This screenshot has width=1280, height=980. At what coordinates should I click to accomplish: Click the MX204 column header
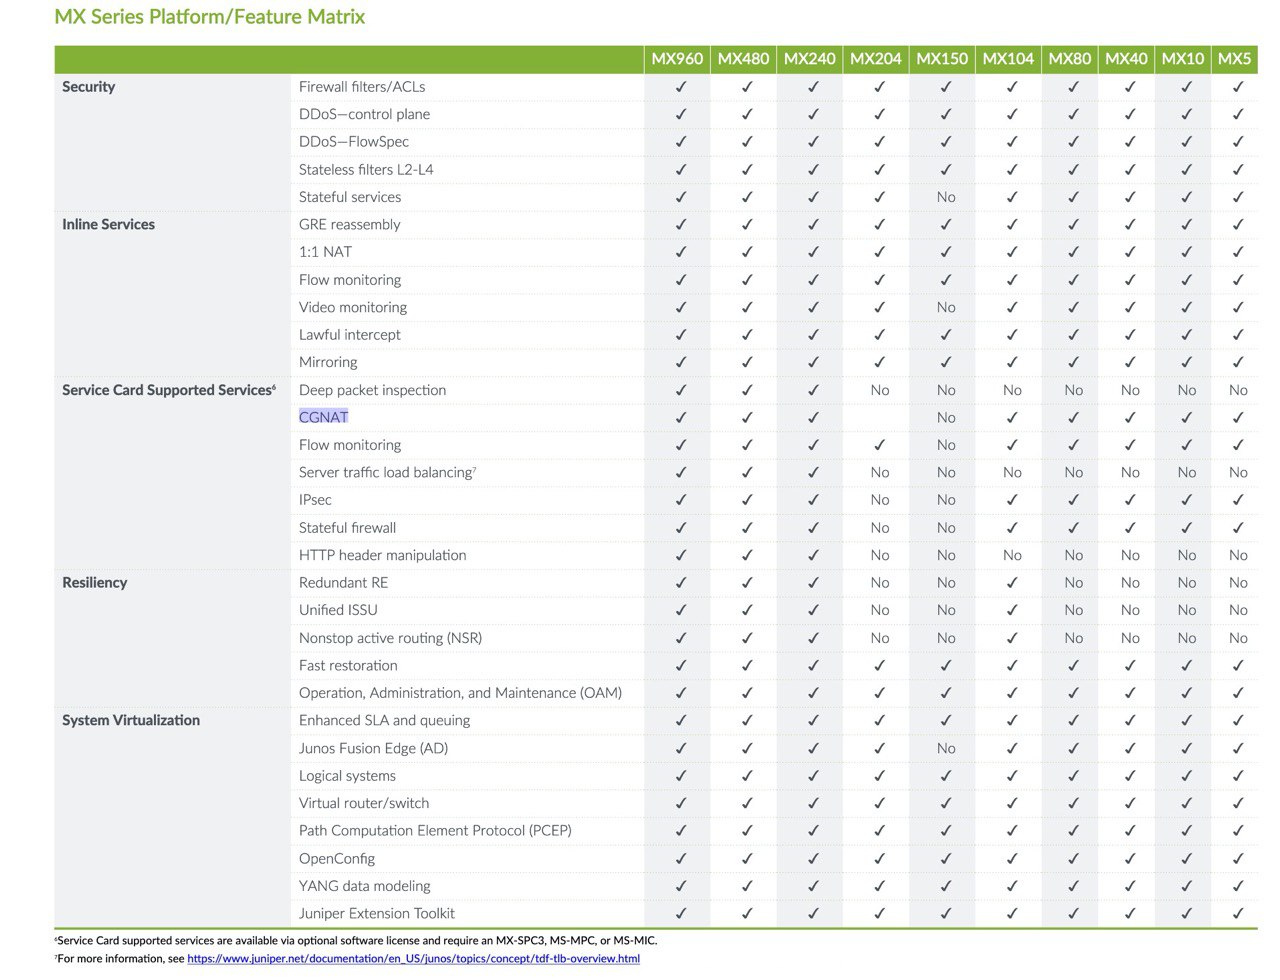click(x=875, y=59)
